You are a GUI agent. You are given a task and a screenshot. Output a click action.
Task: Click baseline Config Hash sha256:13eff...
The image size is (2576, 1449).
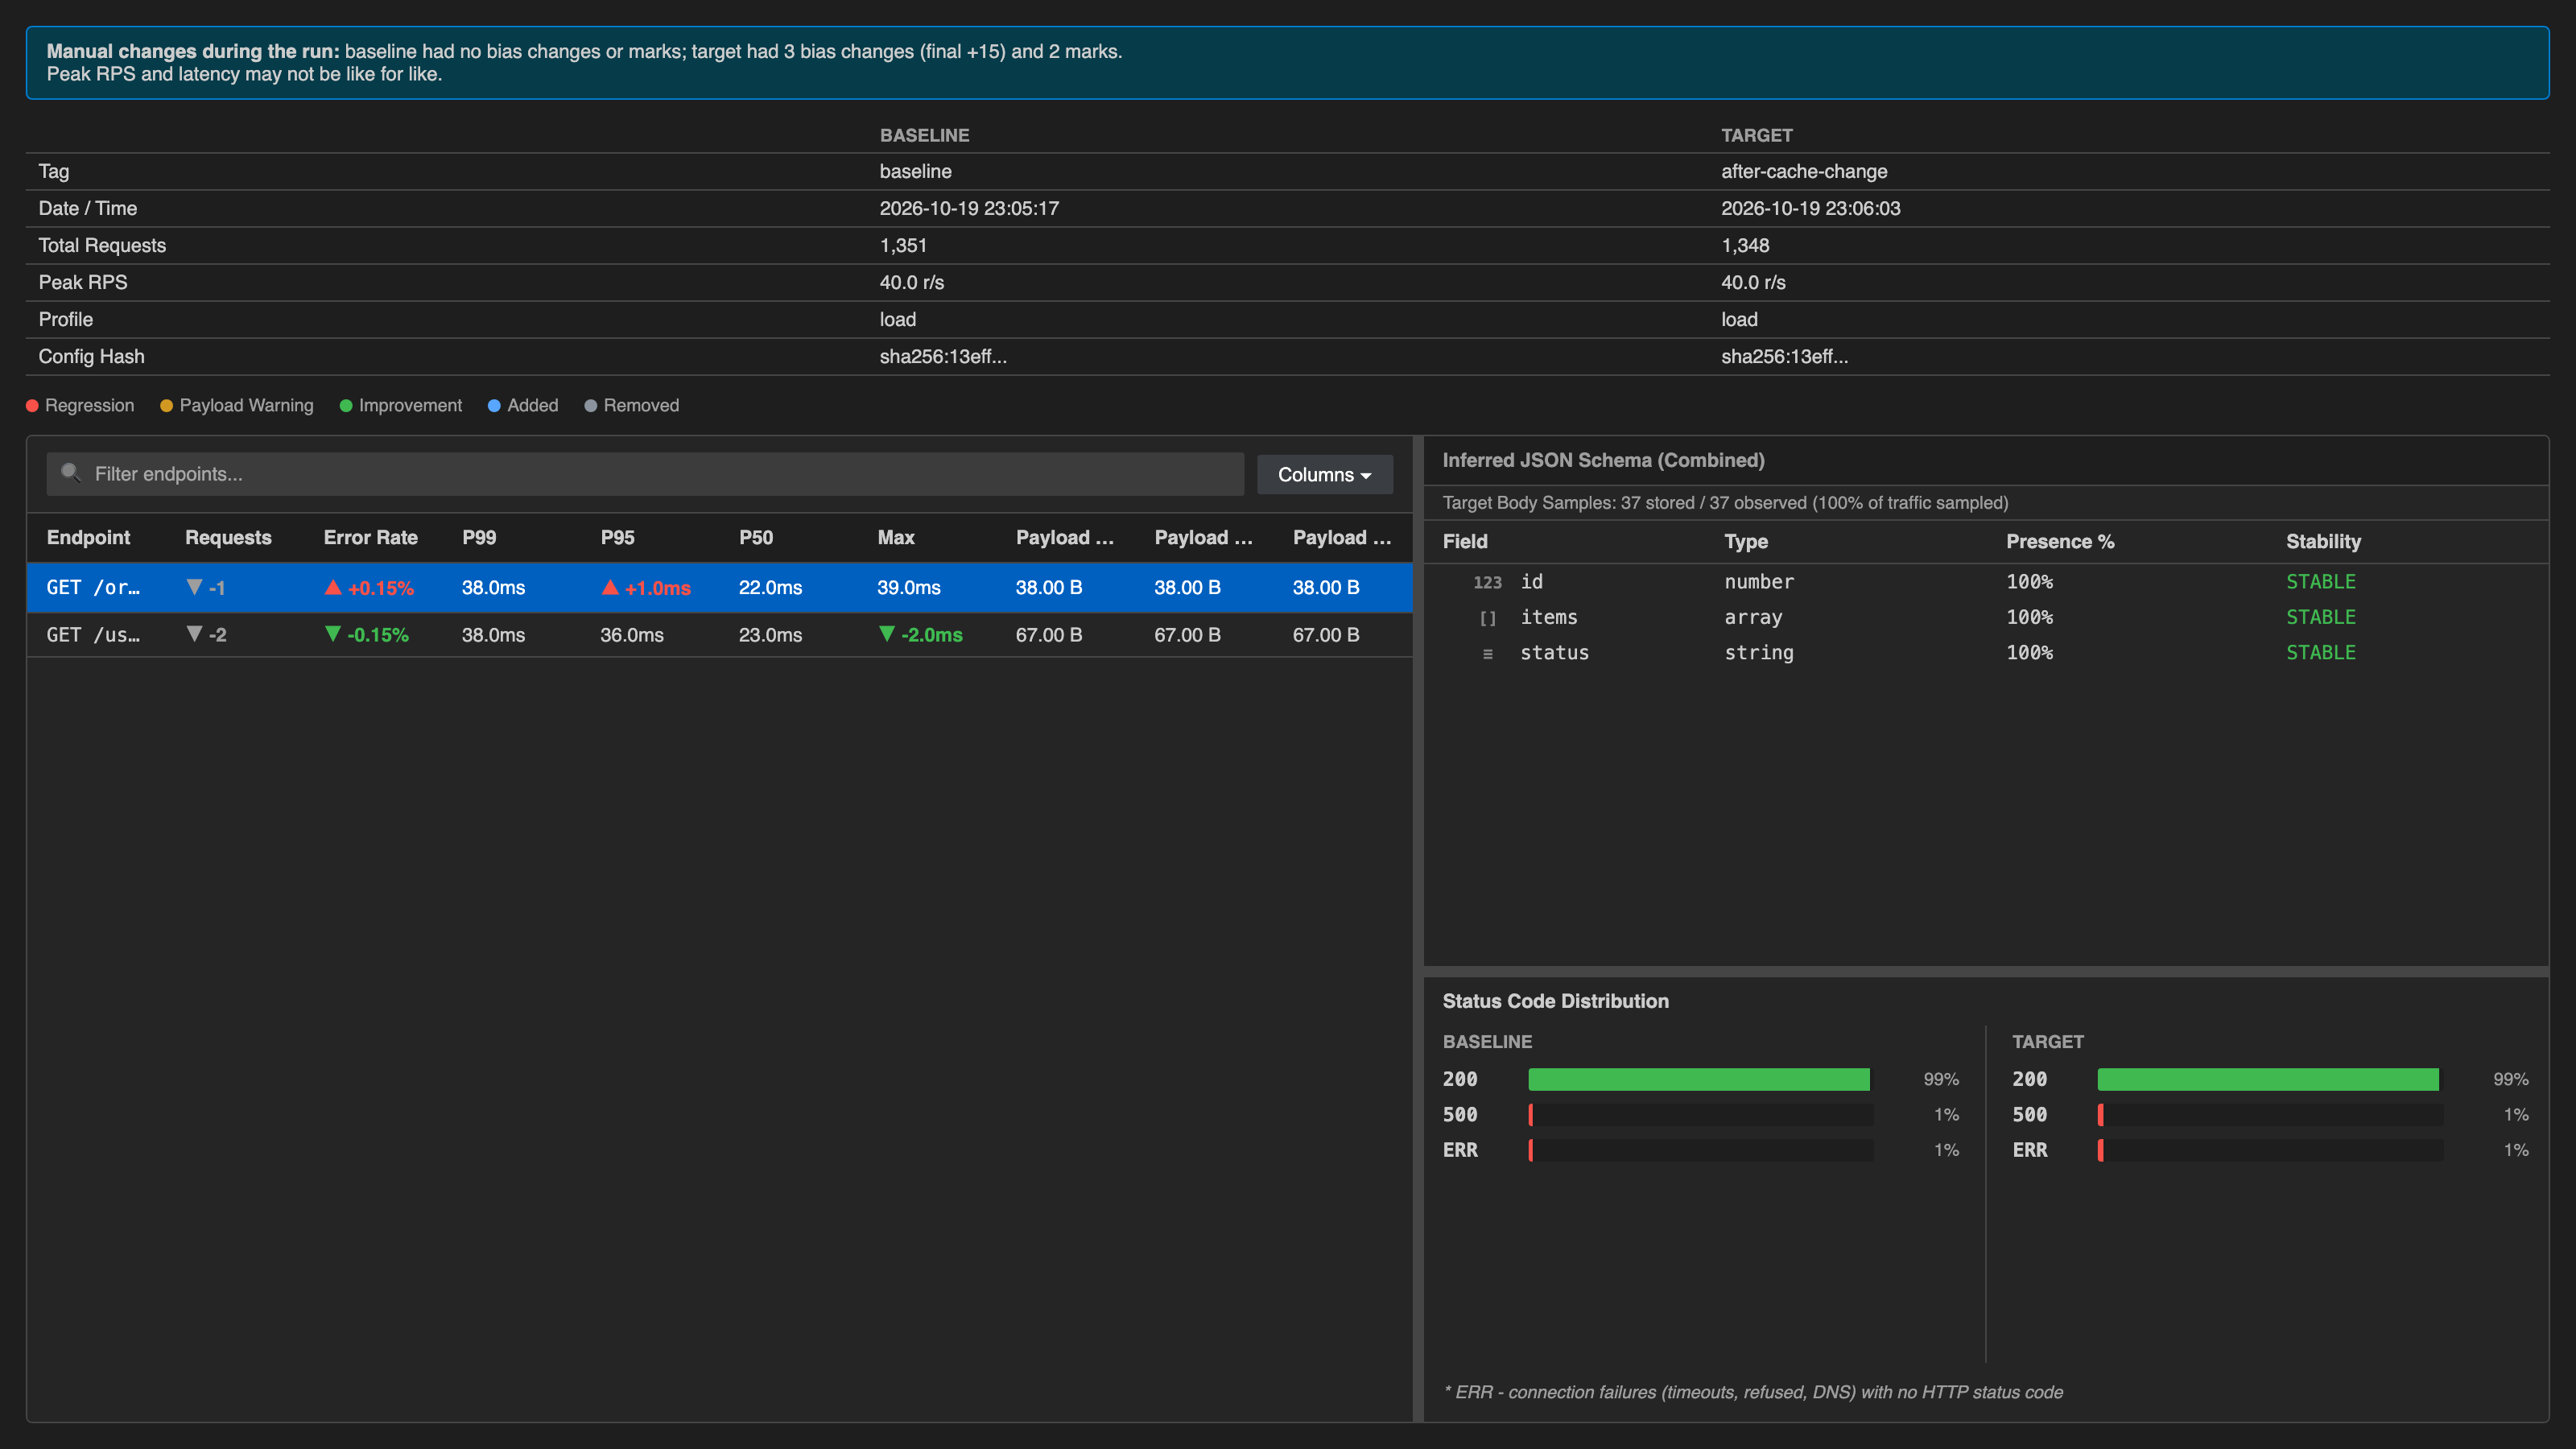pos(943,356)
